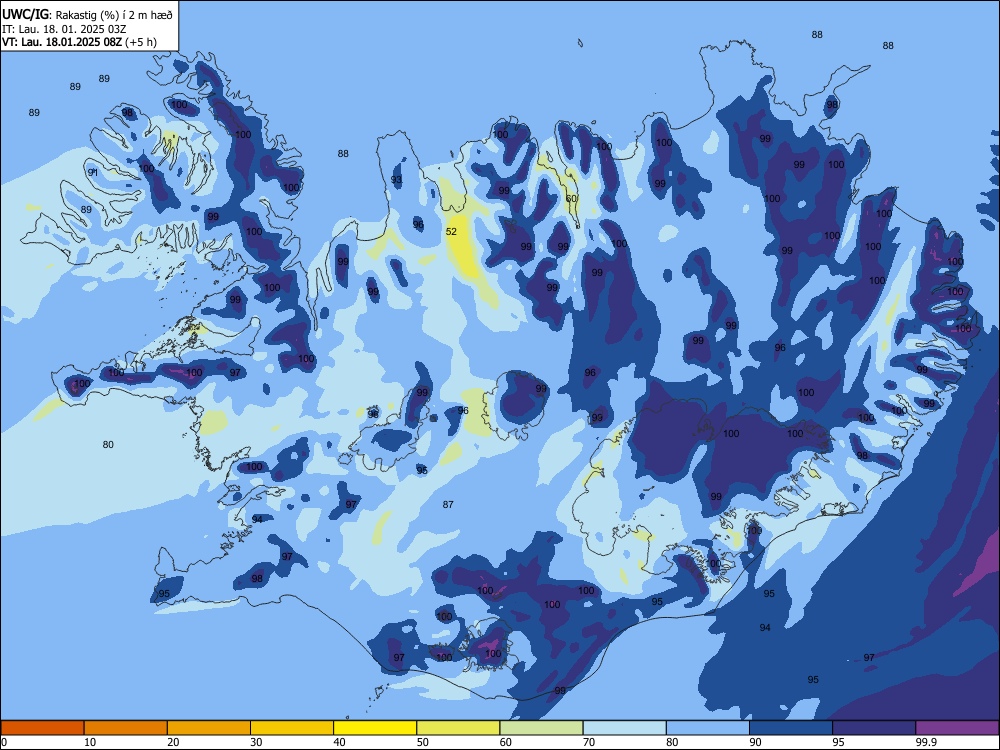Click the 95–99.9 indigo legend swatch

[x=874, y=728]
